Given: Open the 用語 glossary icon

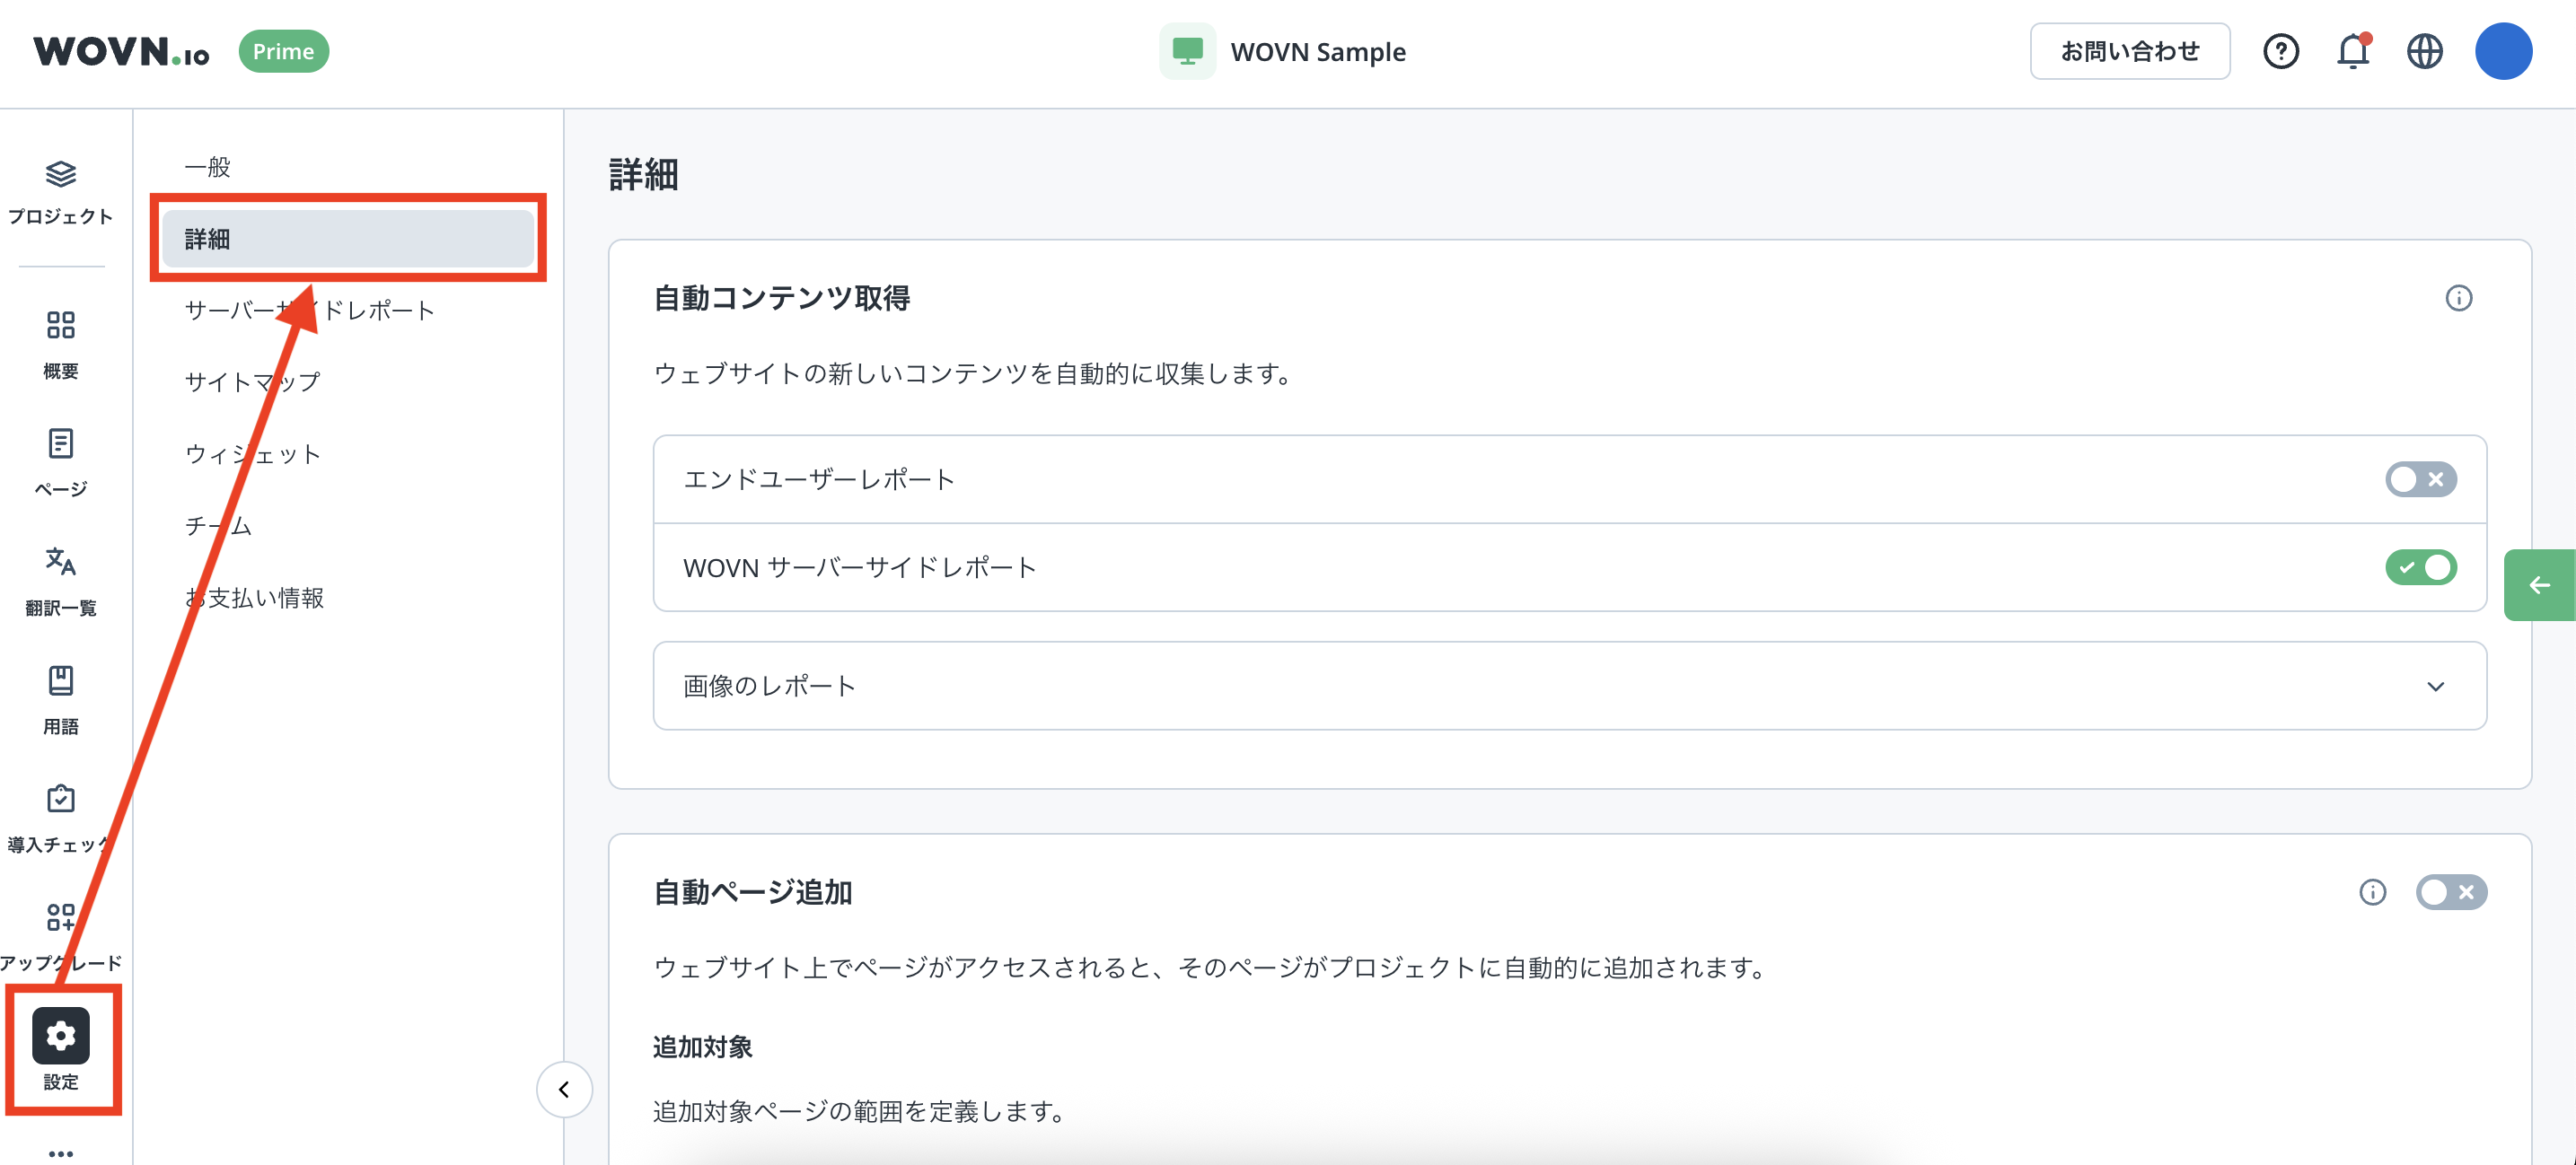Looking at the screenshot, I should coord(60,681).
